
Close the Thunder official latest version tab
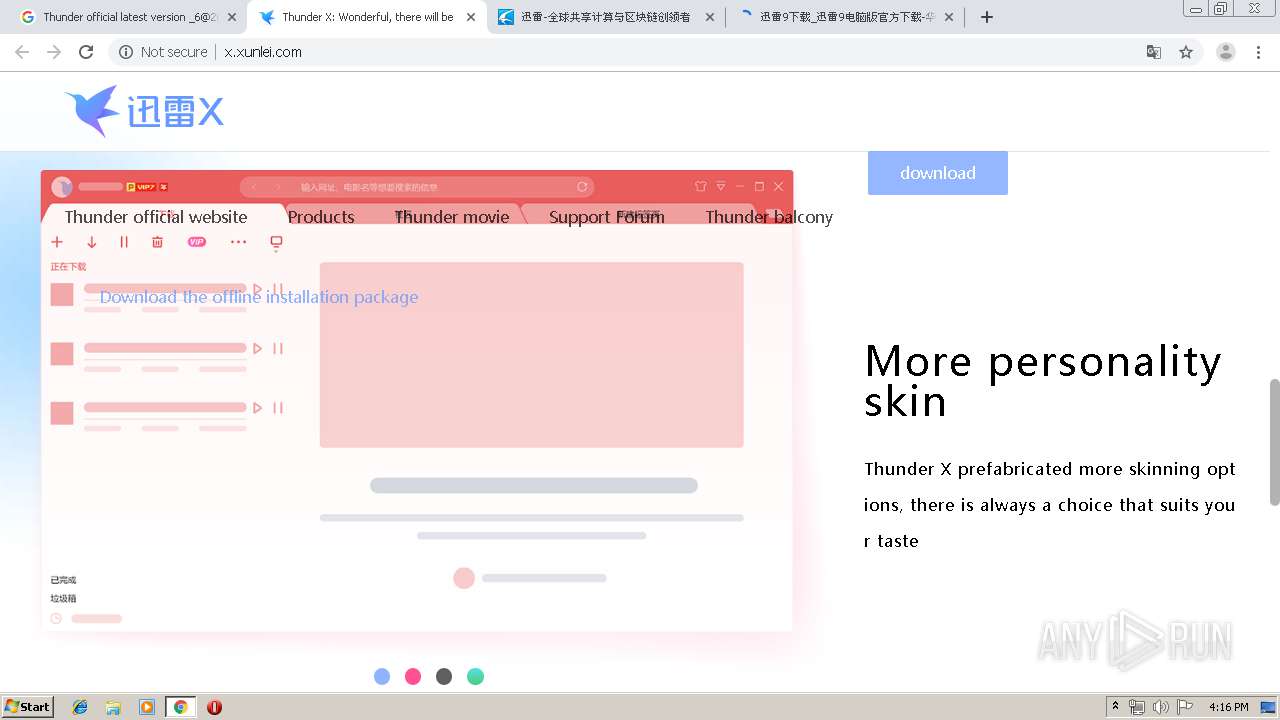231,17
